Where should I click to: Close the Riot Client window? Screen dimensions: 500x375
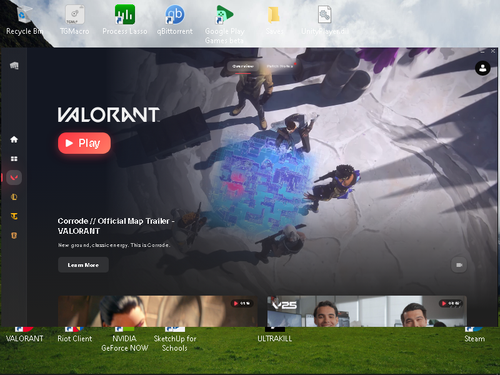pyautogui.click(x=493, y=51)
